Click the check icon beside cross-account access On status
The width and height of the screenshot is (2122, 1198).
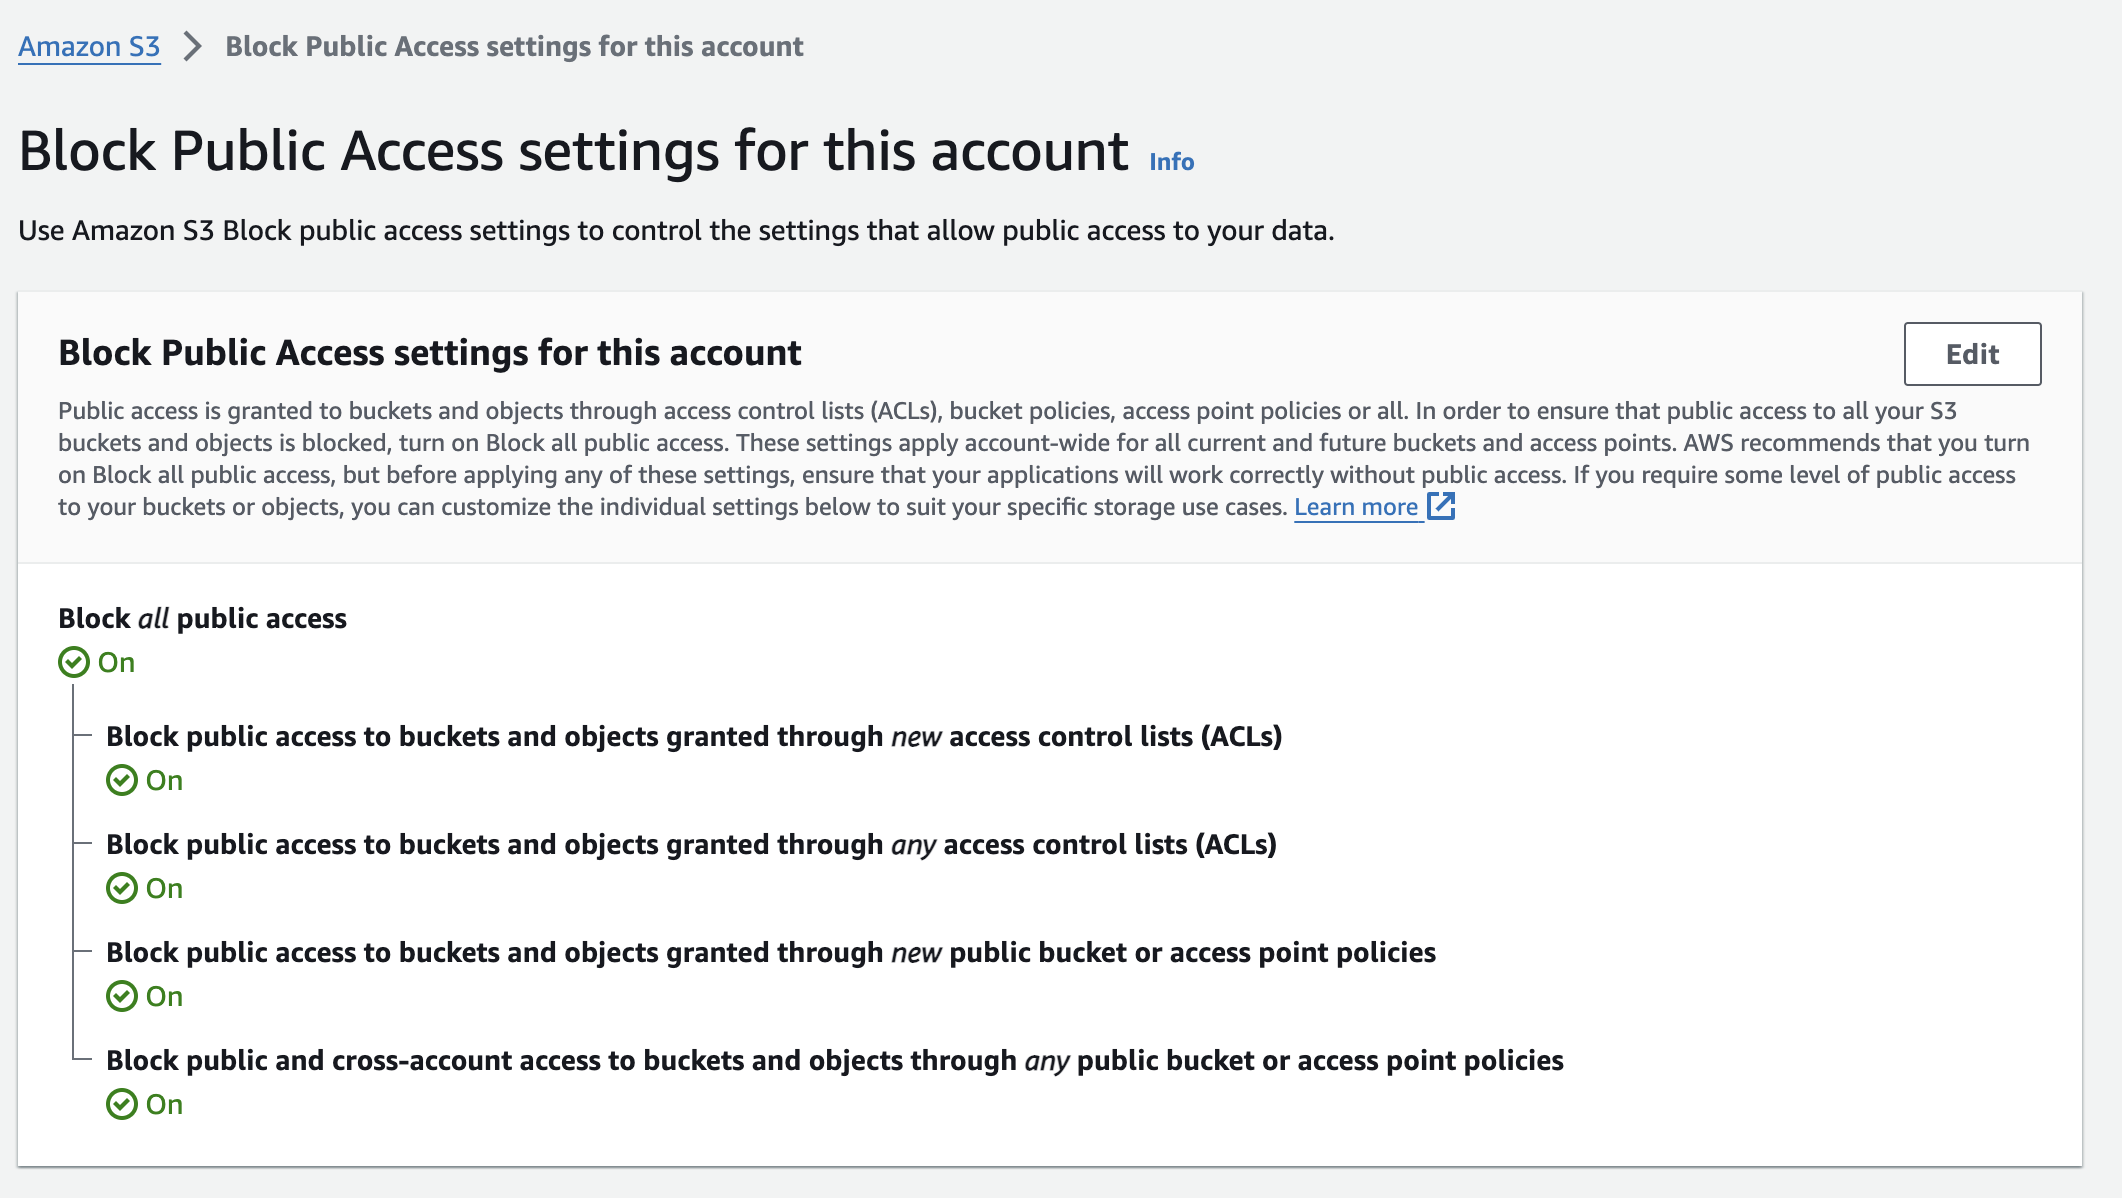tap(123, 1104)
